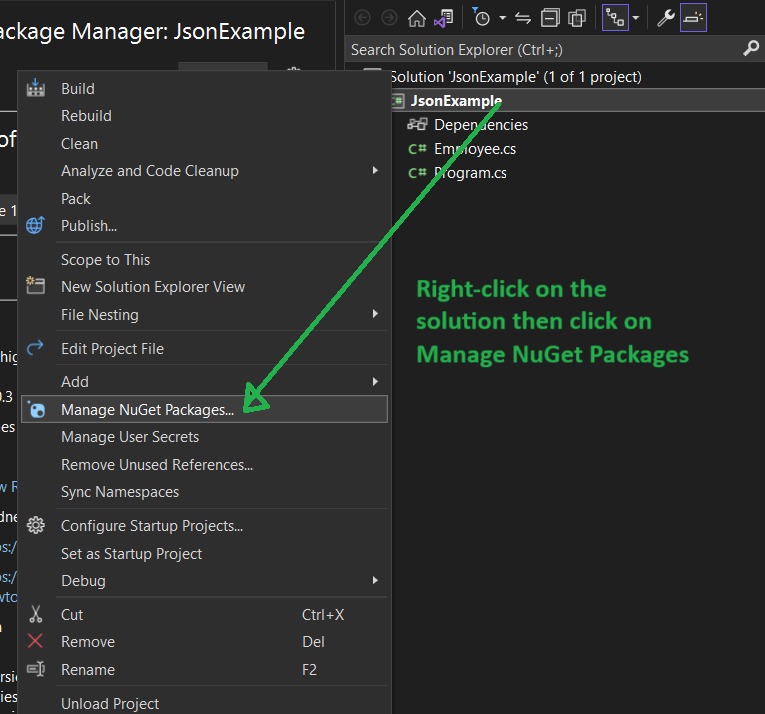Click the search magnifier icon
765x714 pixels.
click(751, 49)
